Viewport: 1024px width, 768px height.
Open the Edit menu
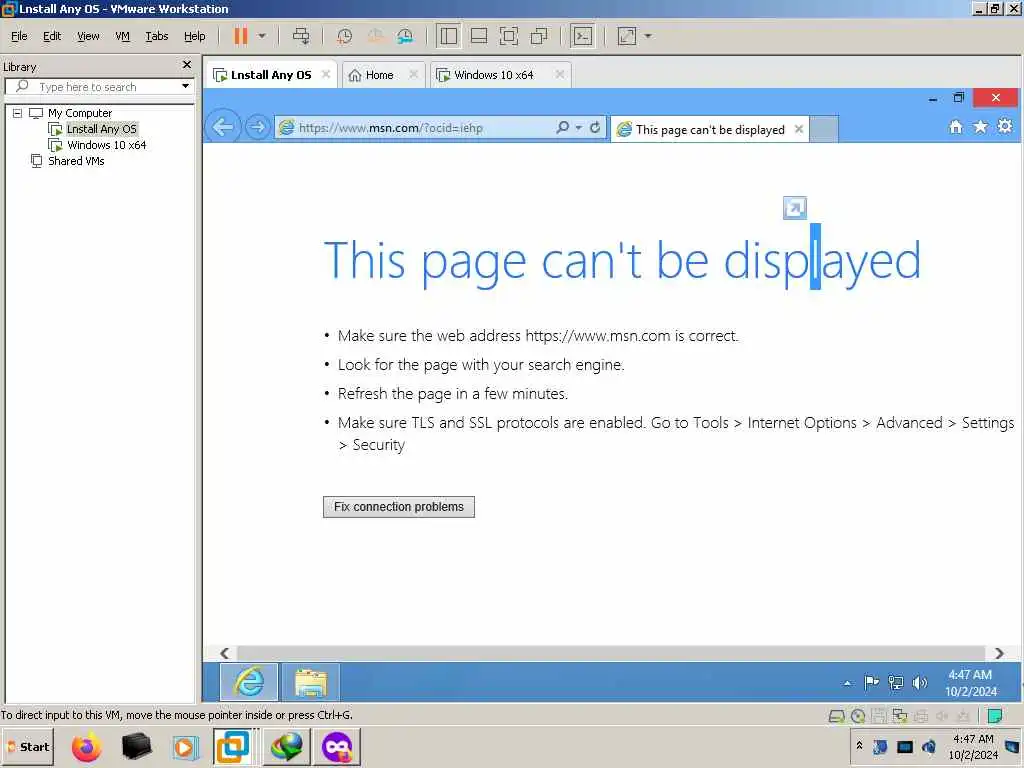tap(52, 36)
